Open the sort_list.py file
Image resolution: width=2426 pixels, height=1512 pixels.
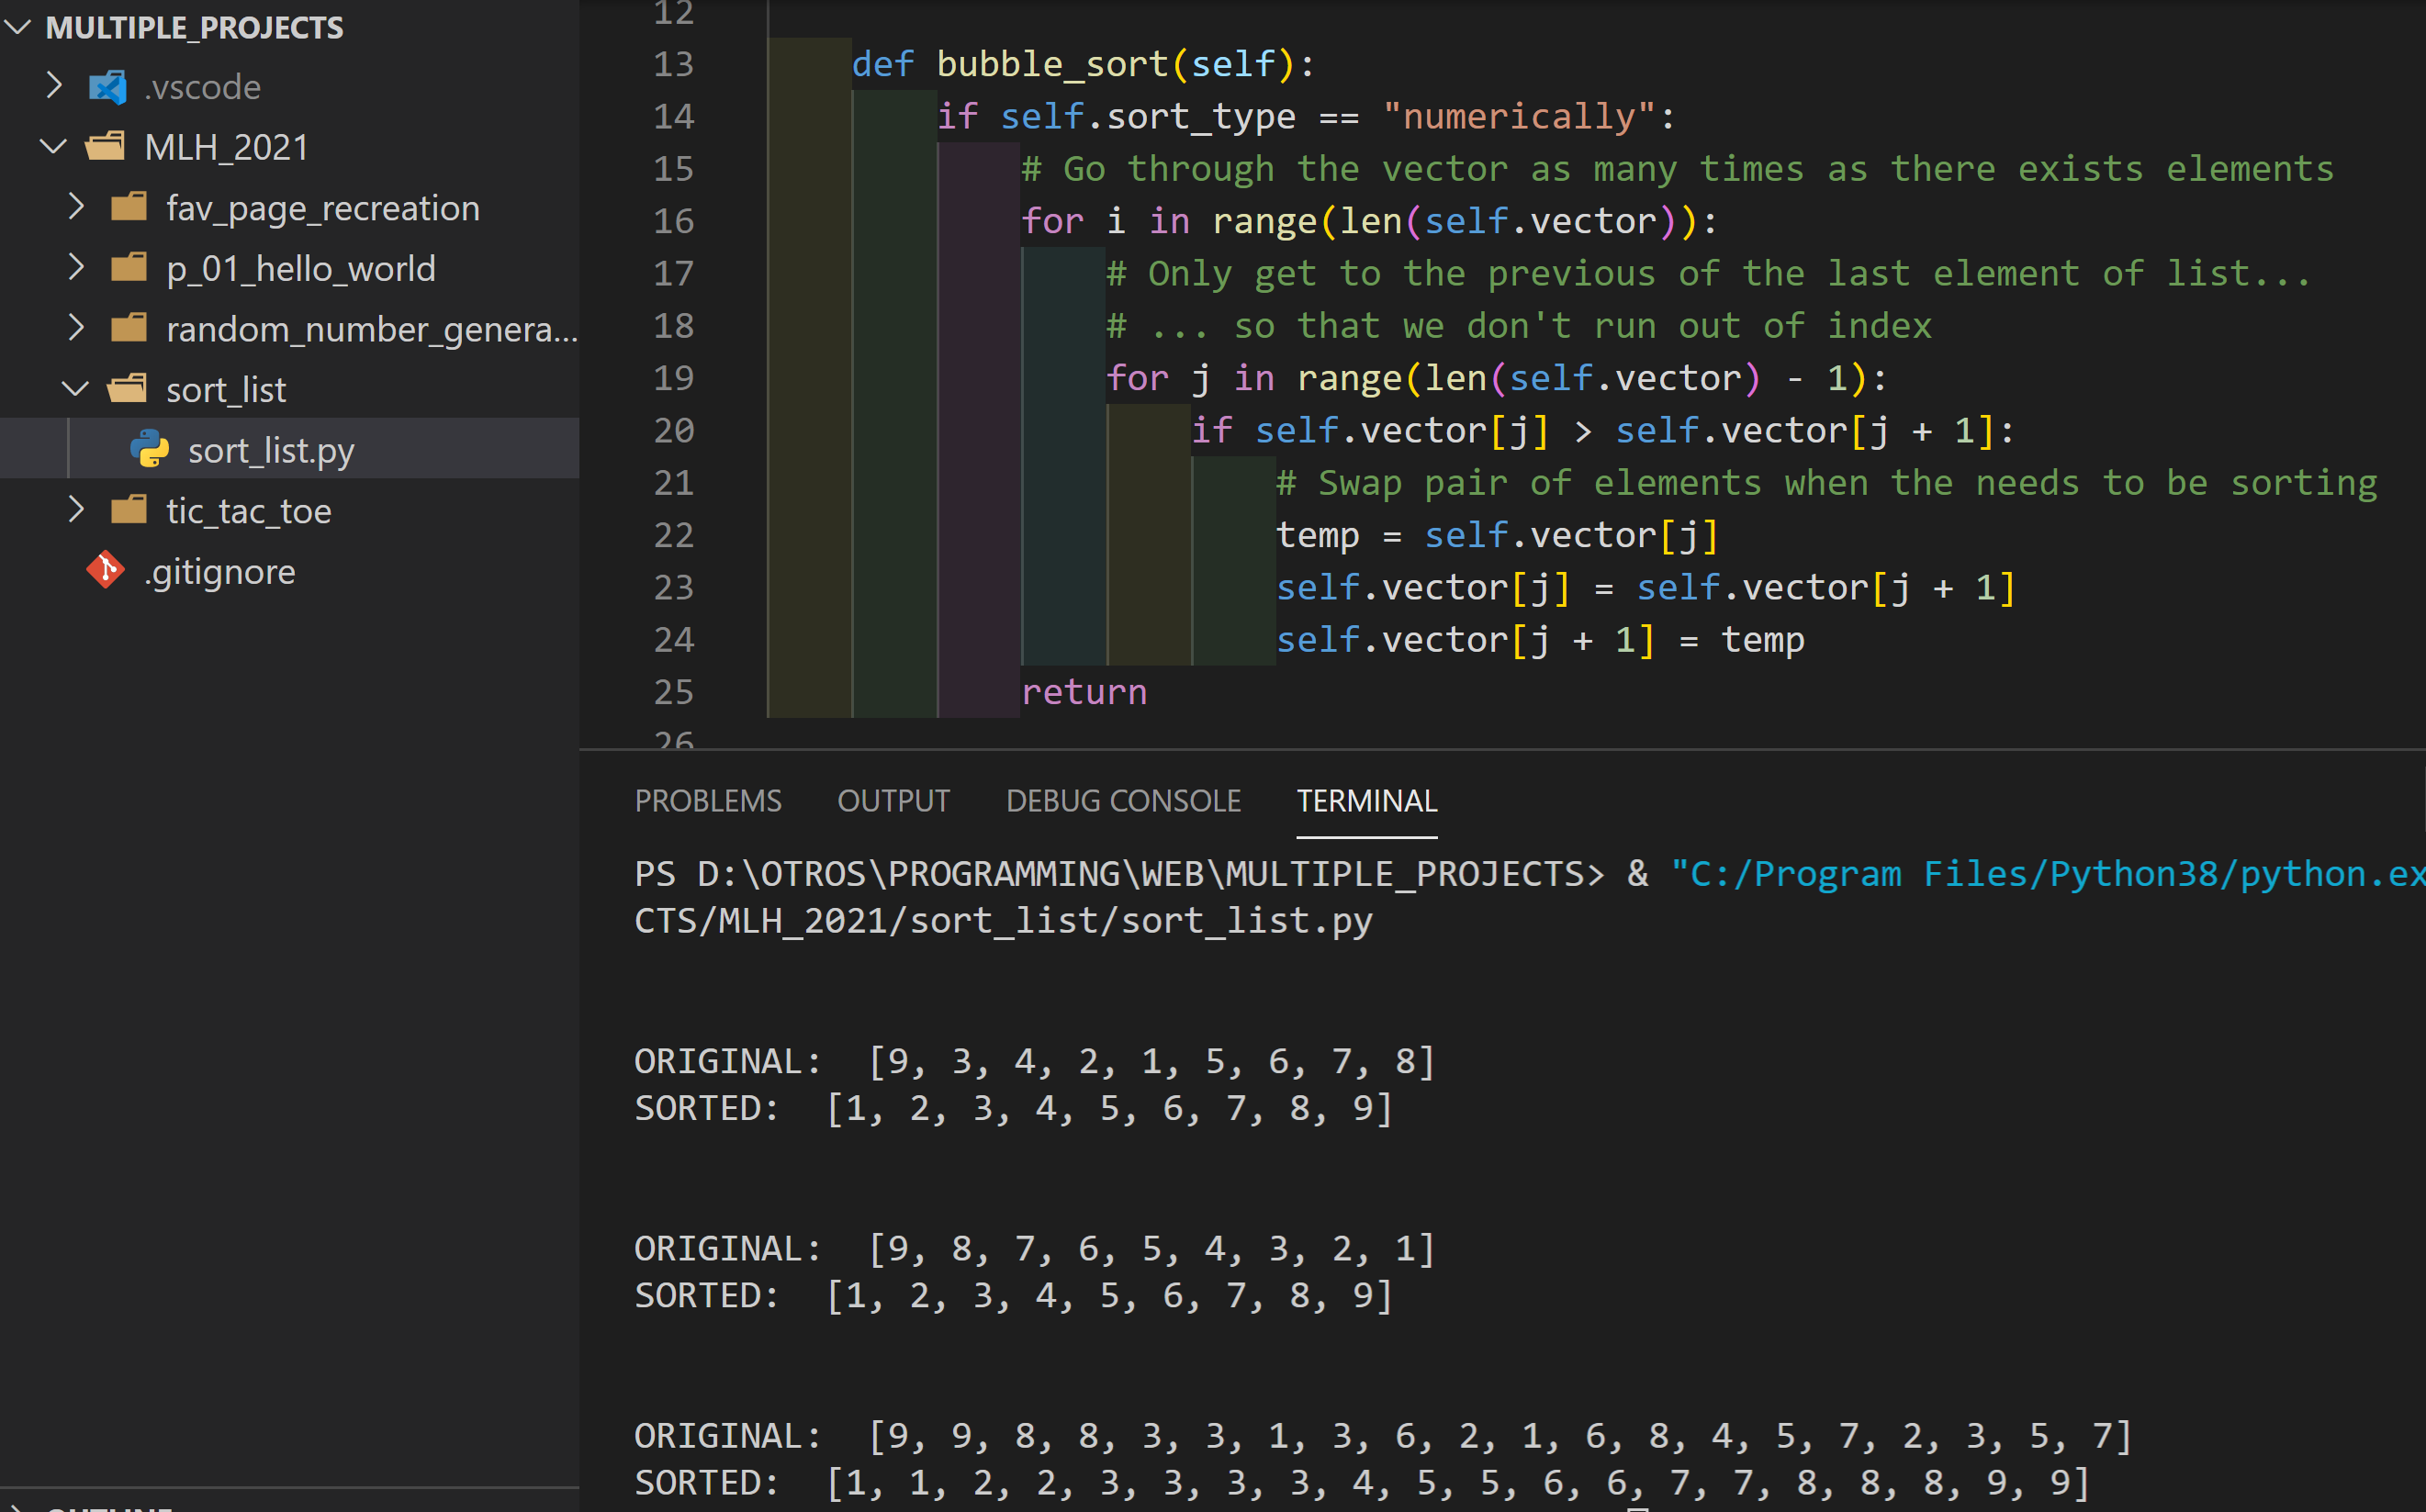(x=271, y=450)
